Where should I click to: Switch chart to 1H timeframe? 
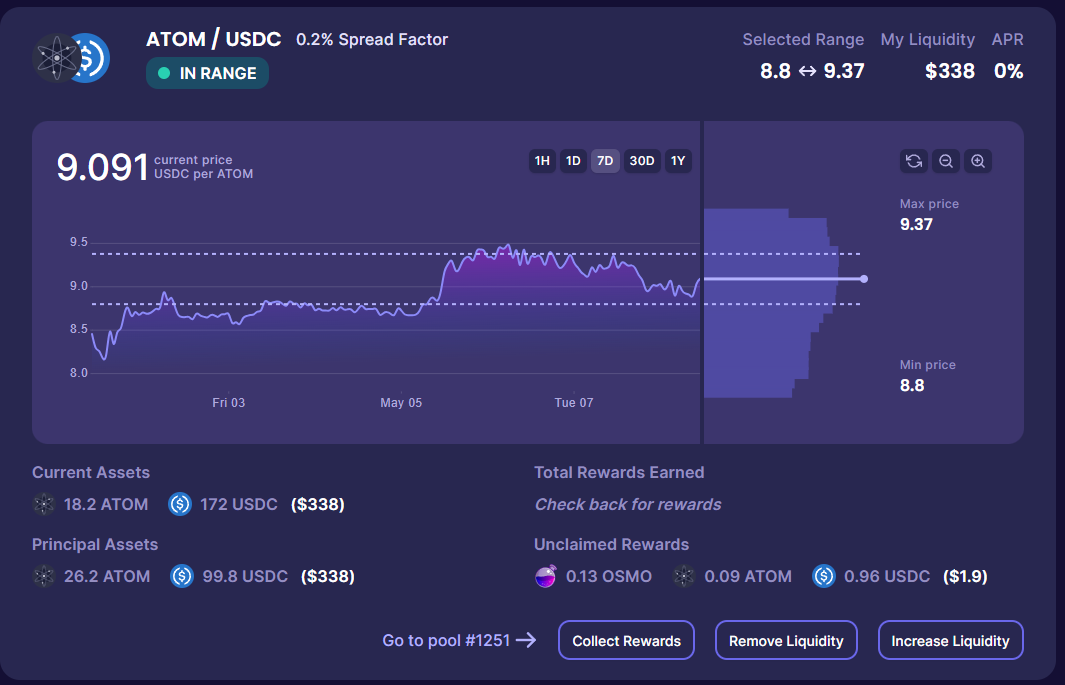[542, 161]
